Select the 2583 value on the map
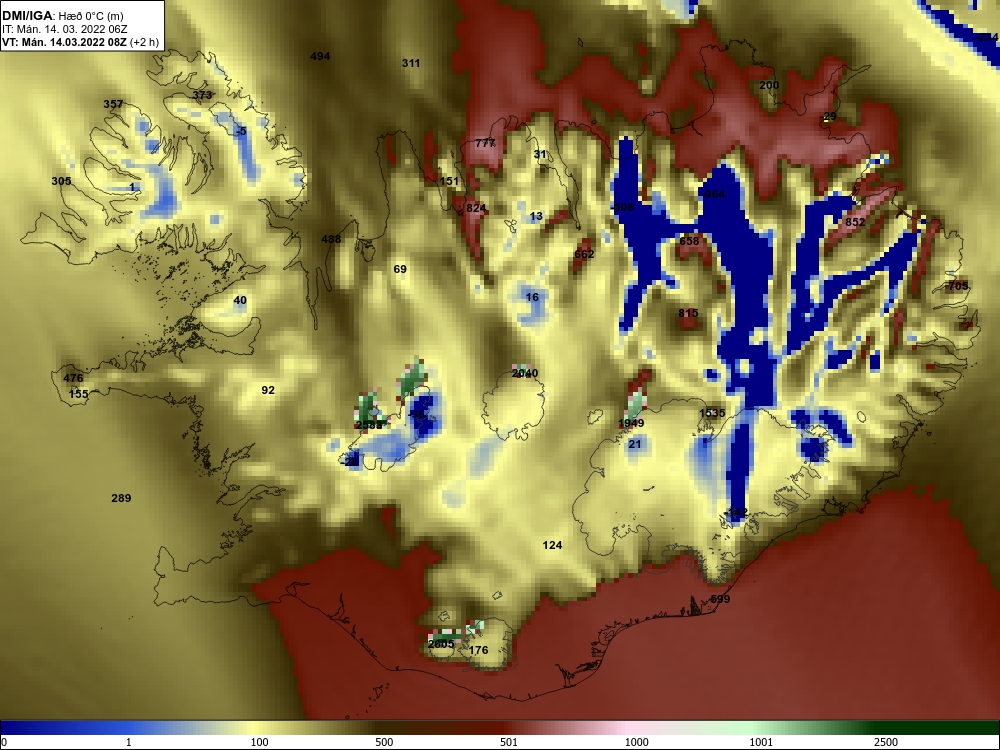Image resolution: width=1000 pixels, height=750 pixels. click(369, 425)
